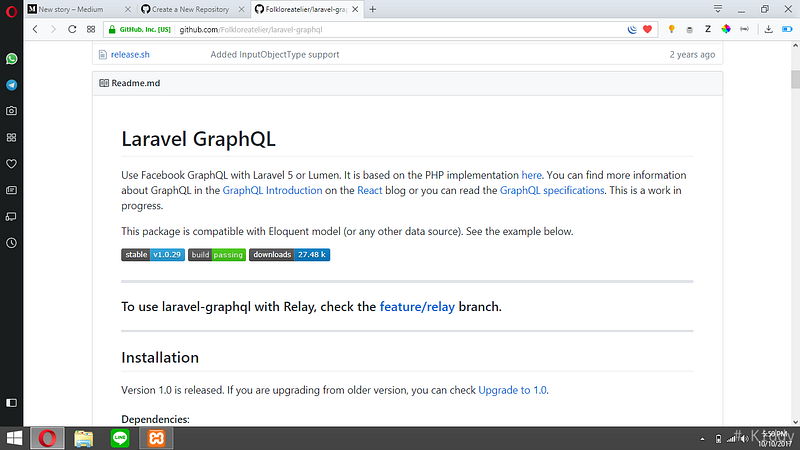The width and height of the screenshot is (800, 450).
Task: Open the Added InputObjectType support commit message
Action: (x=274, y=55)
